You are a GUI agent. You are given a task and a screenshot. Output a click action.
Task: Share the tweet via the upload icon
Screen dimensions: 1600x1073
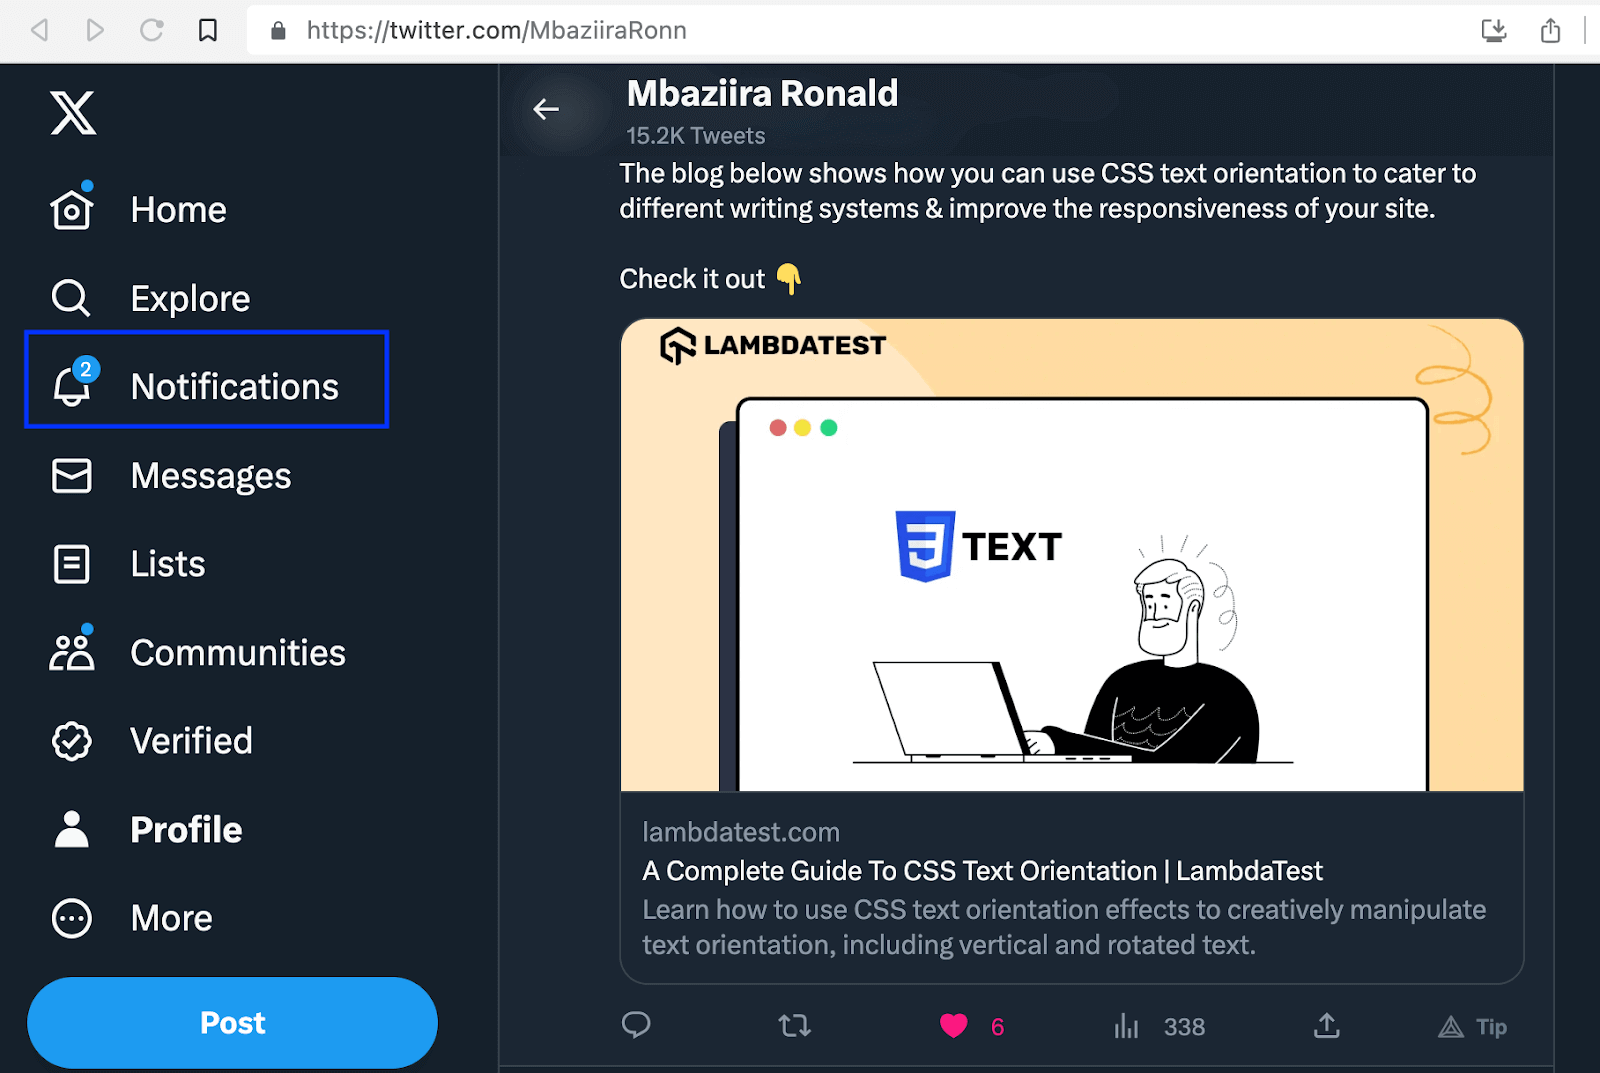(1325, 1025)
